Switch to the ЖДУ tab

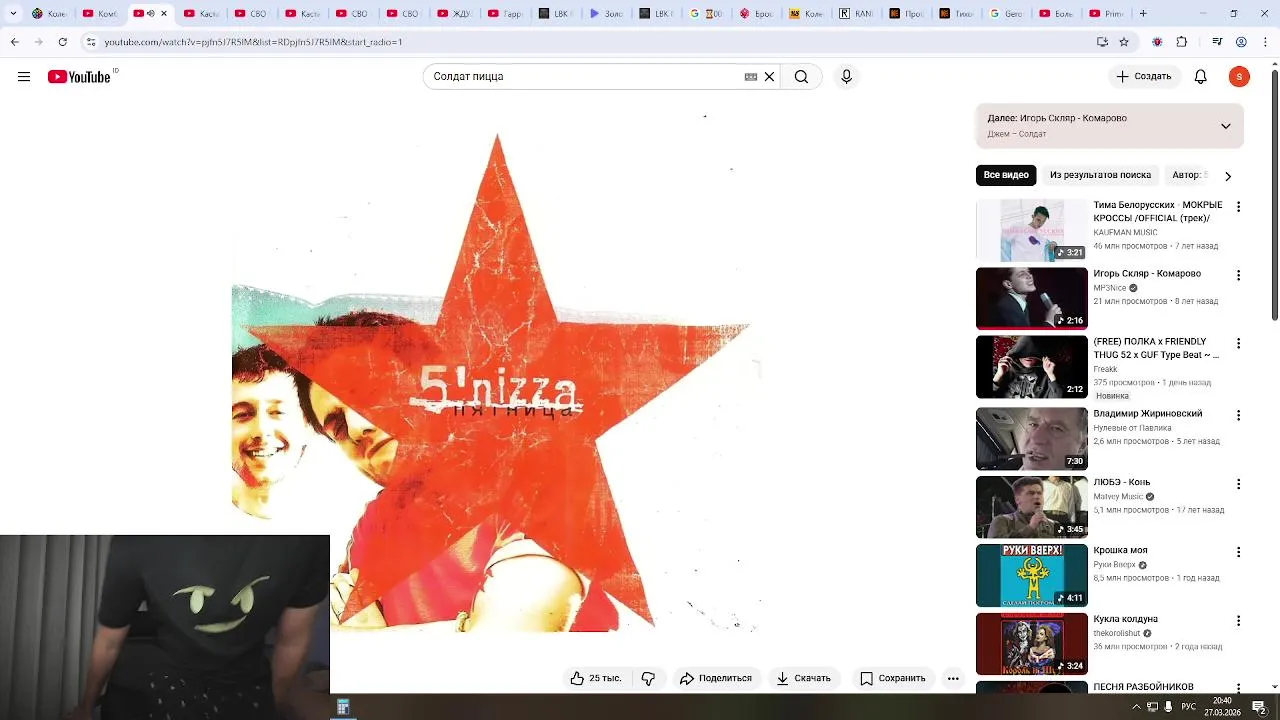[454, 14]
